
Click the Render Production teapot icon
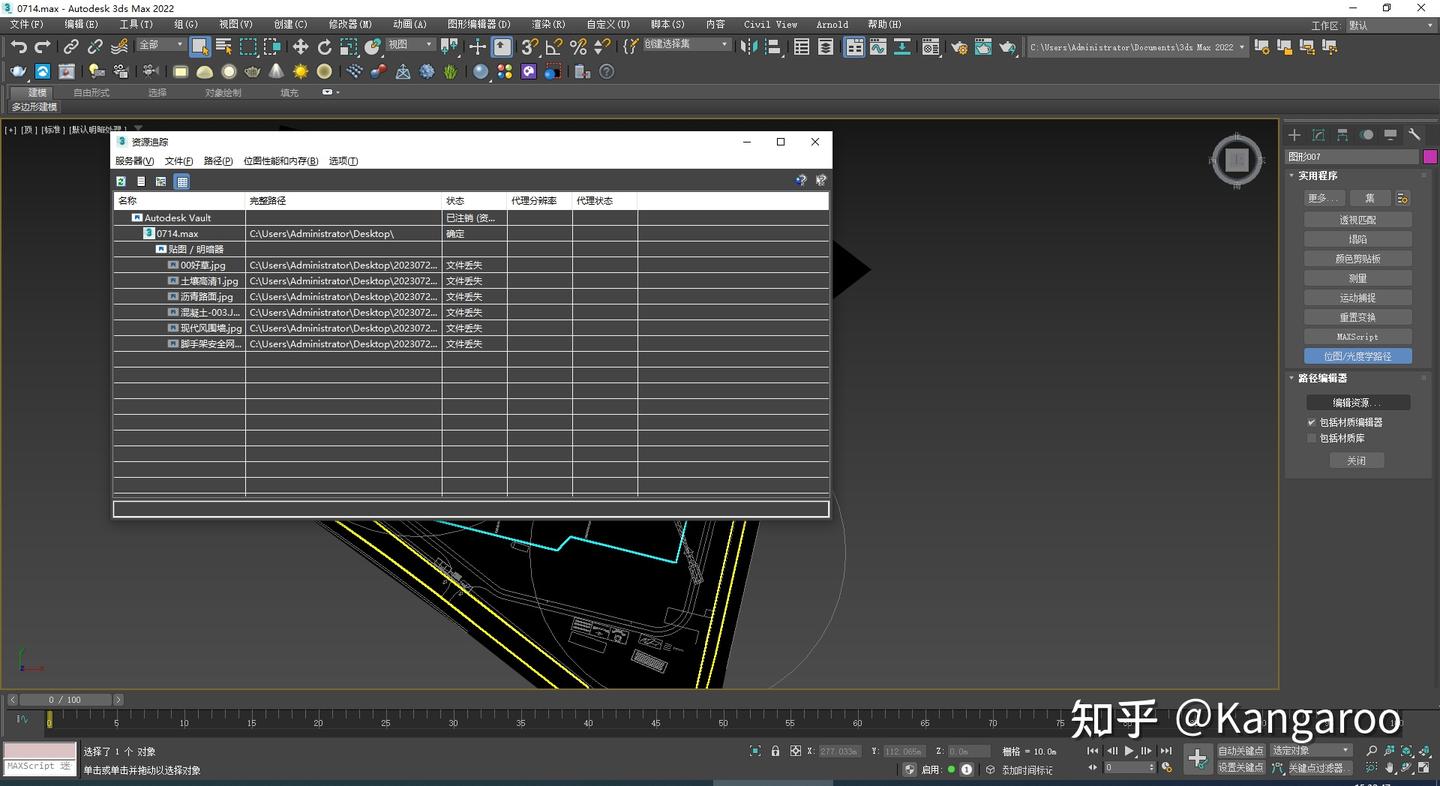click(x=1008, y=47)
